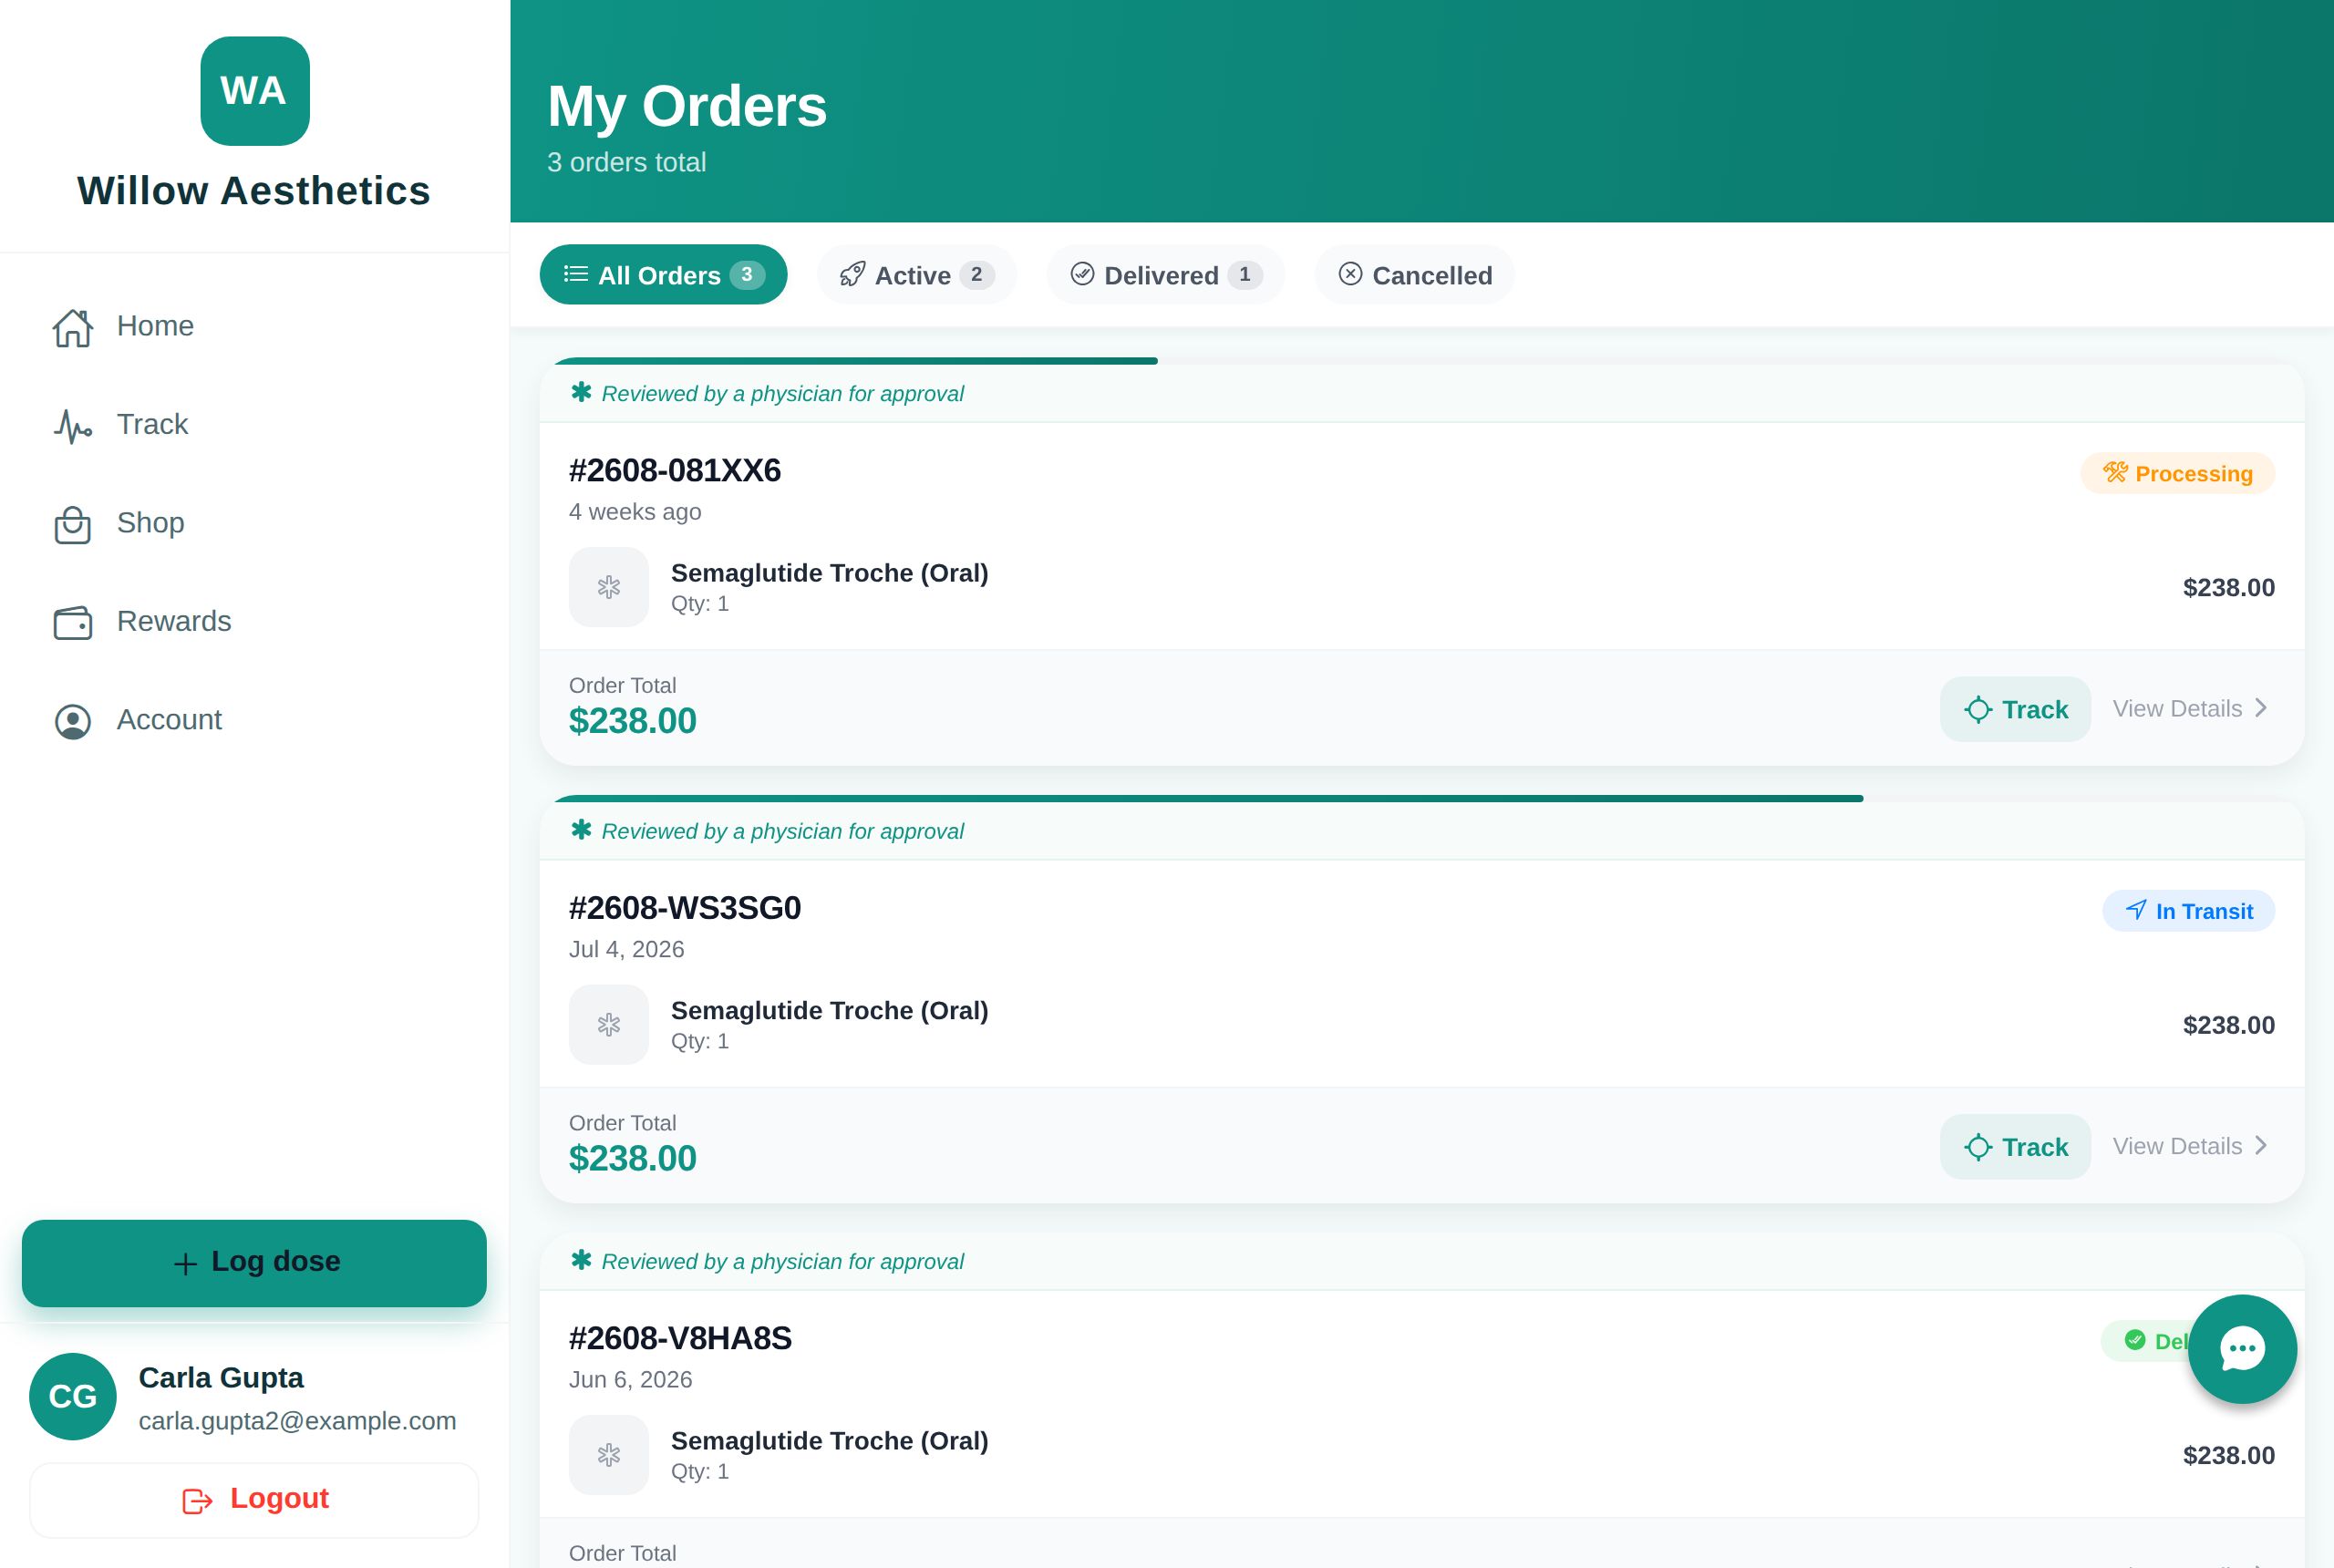Open the chat bubble support widget
This screenshot has height=1568, width=2334.
(x=2242, y=1349)
